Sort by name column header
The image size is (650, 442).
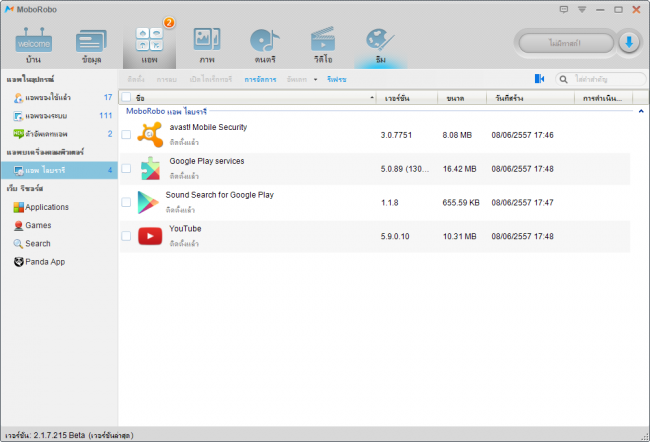click(247, 98)
